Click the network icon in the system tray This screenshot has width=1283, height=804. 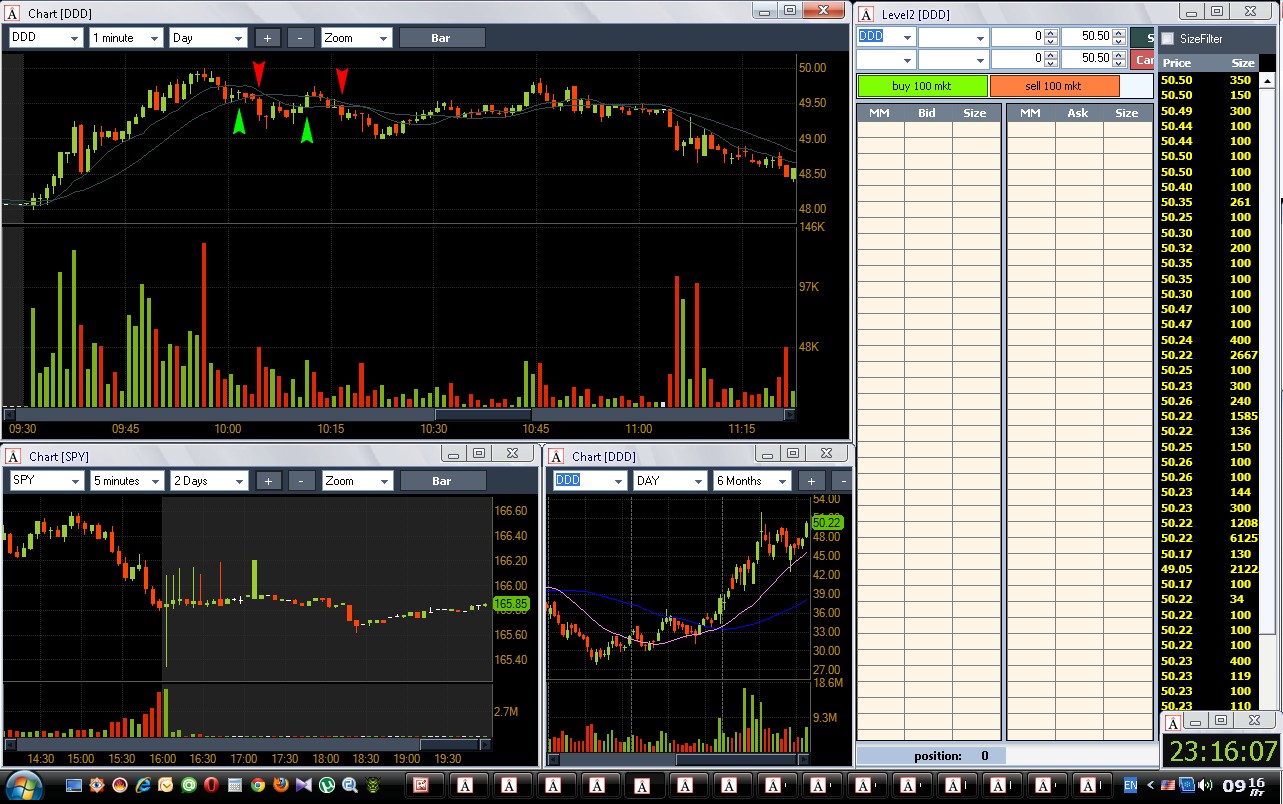point(1187,785)
